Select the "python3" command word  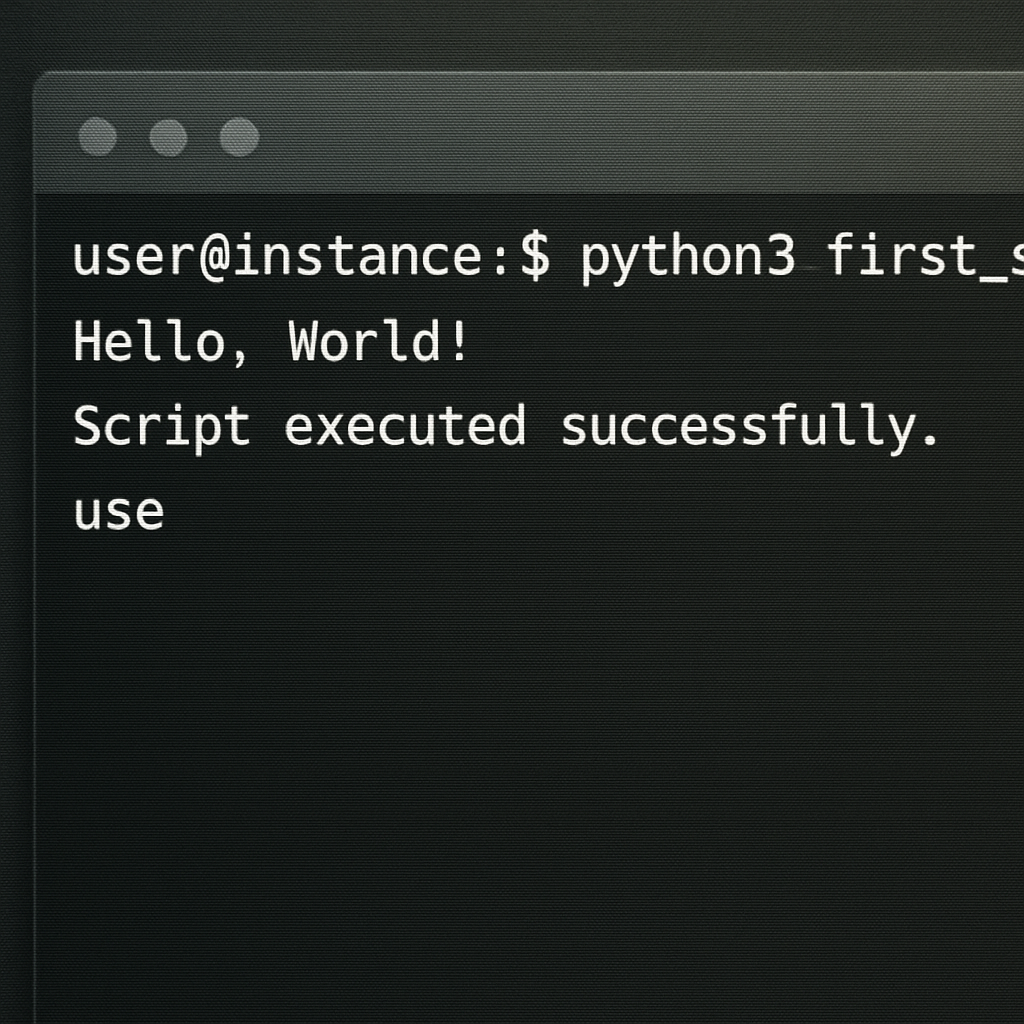pos(688,257)
